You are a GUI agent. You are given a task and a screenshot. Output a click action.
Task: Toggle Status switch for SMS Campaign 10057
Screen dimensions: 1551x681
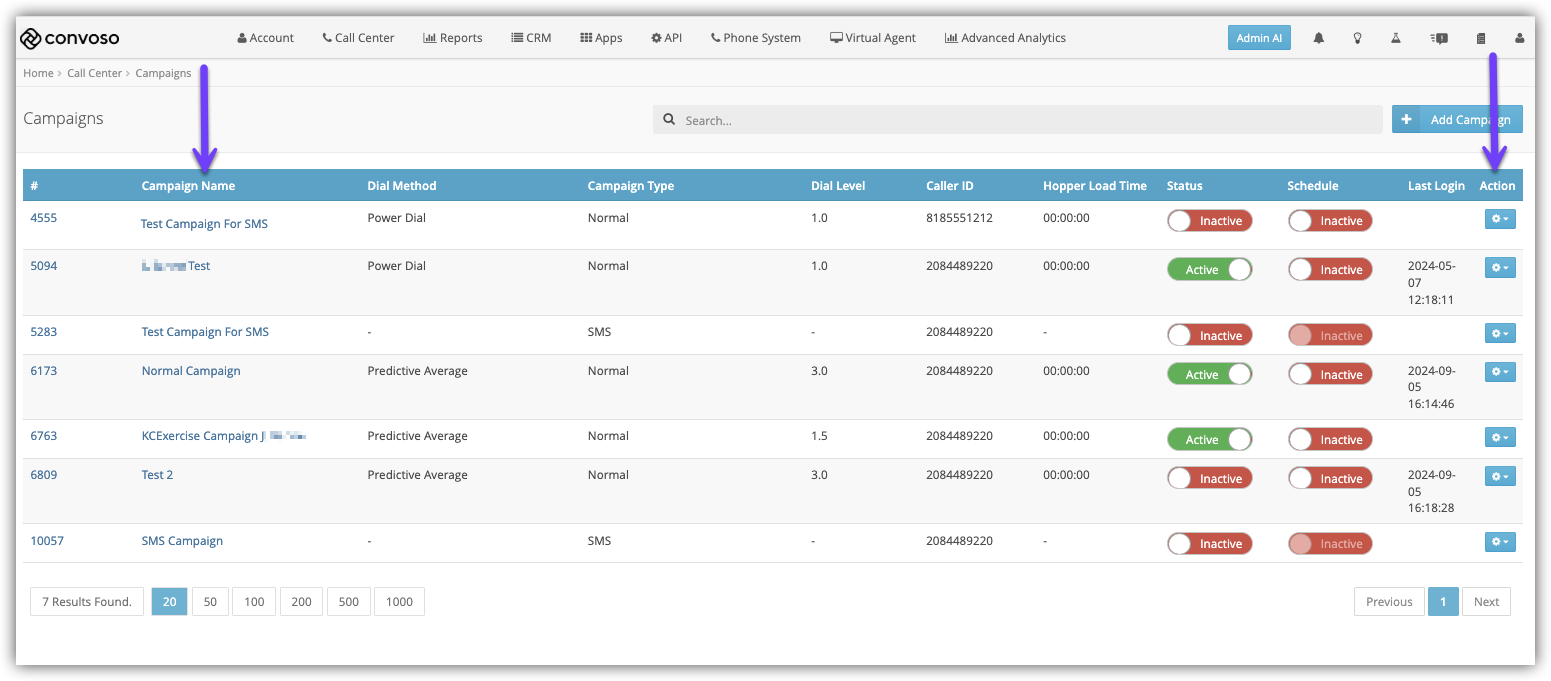point(1210,544)
